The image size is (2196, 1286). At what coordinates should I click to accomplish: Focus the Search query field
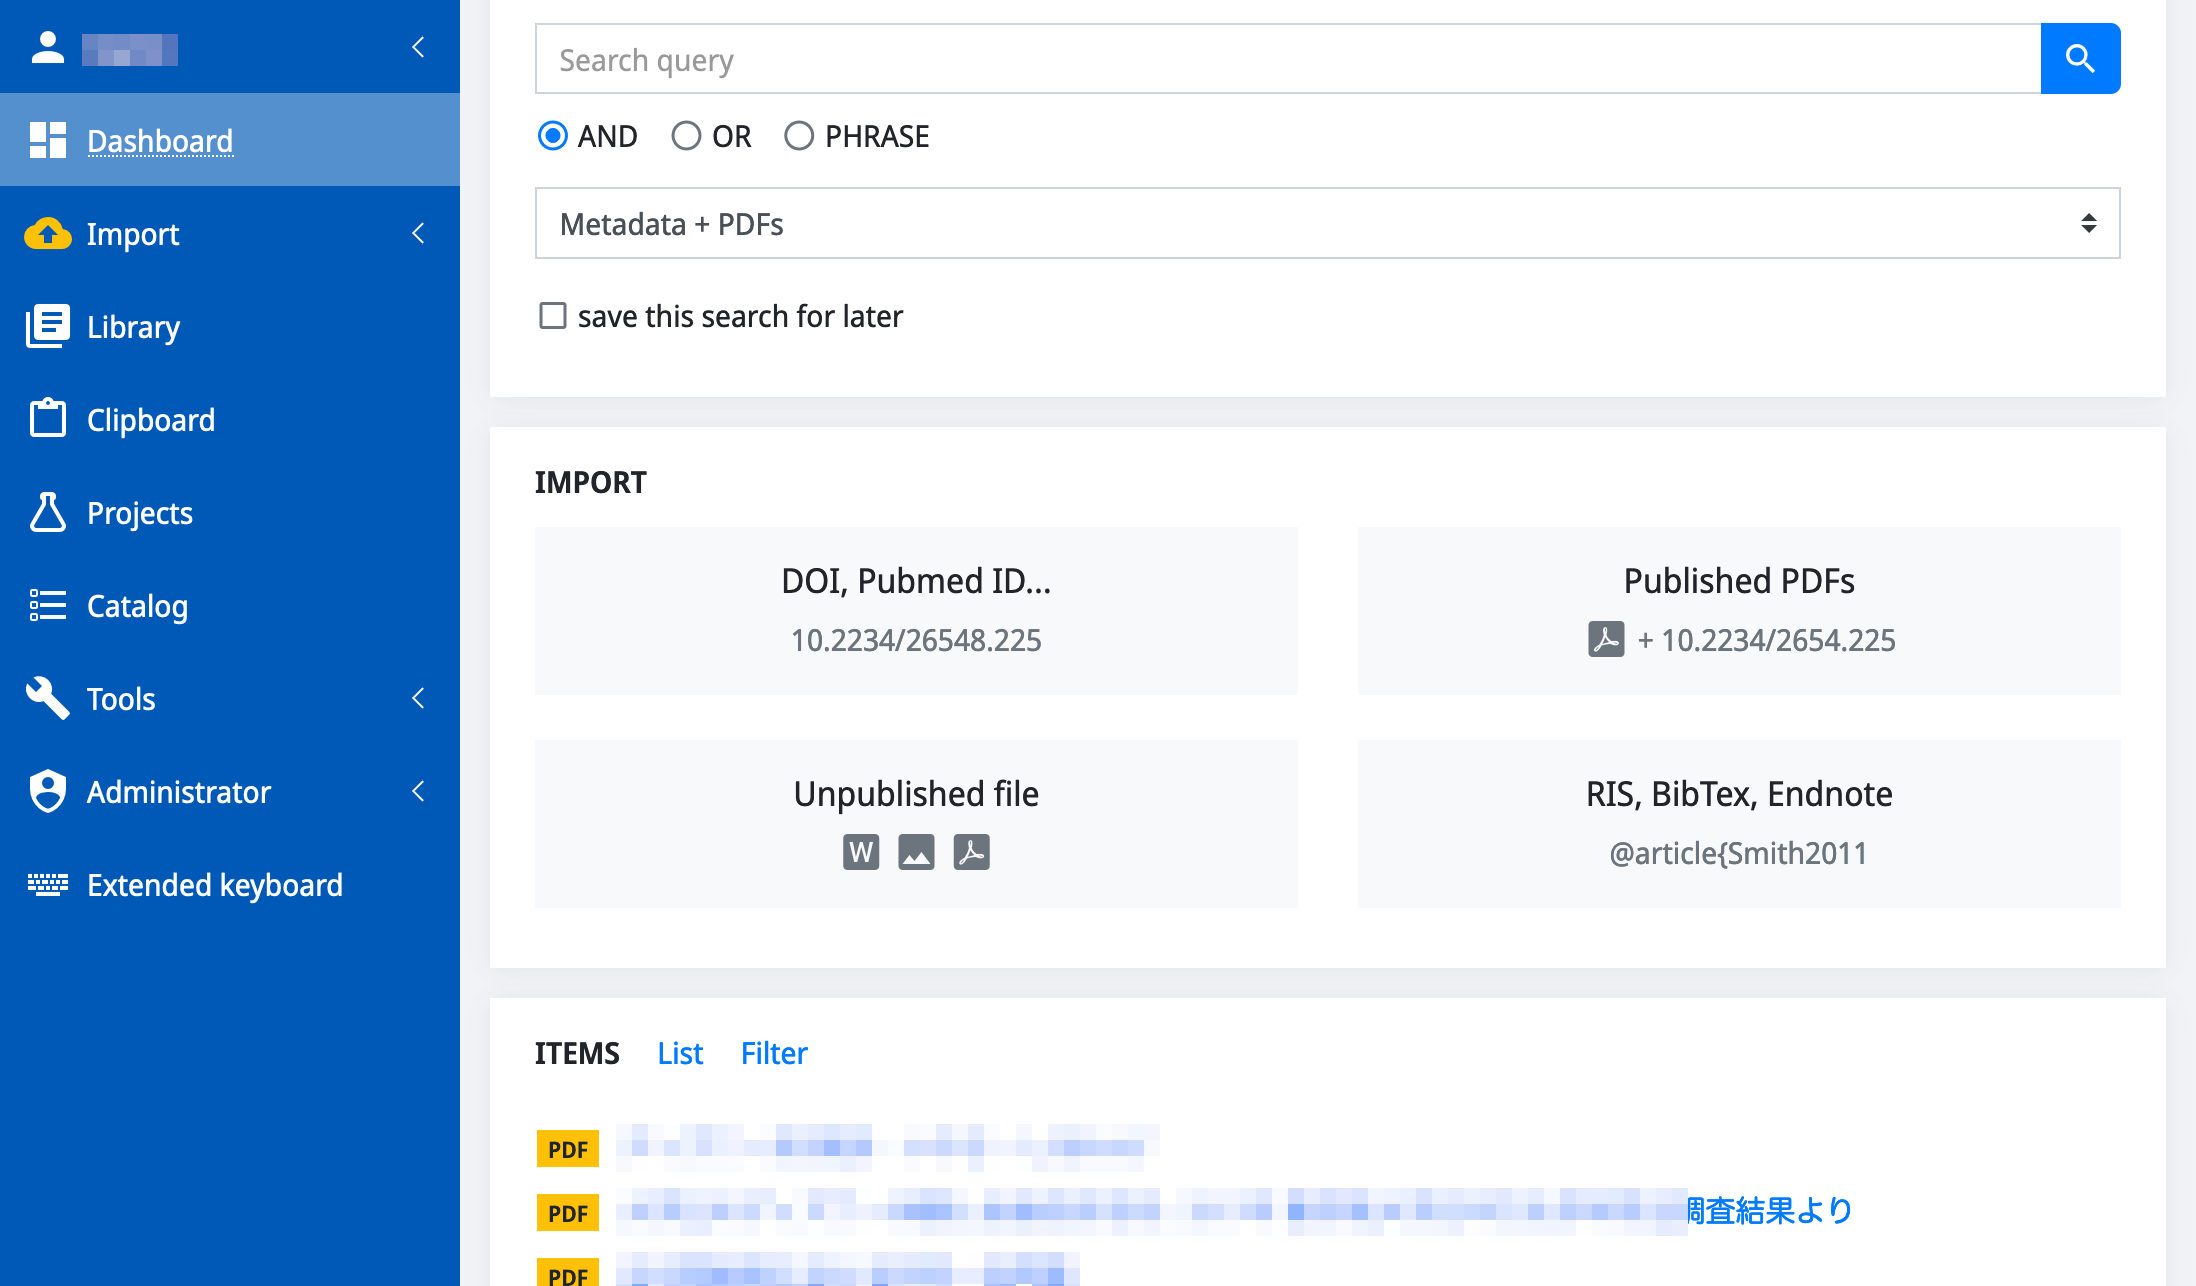click(1287, 59)
